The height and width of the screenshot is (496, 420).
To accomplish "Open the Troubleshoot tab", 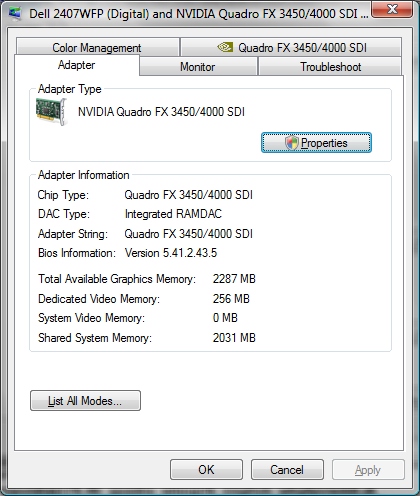I will (x=330, y=66).
